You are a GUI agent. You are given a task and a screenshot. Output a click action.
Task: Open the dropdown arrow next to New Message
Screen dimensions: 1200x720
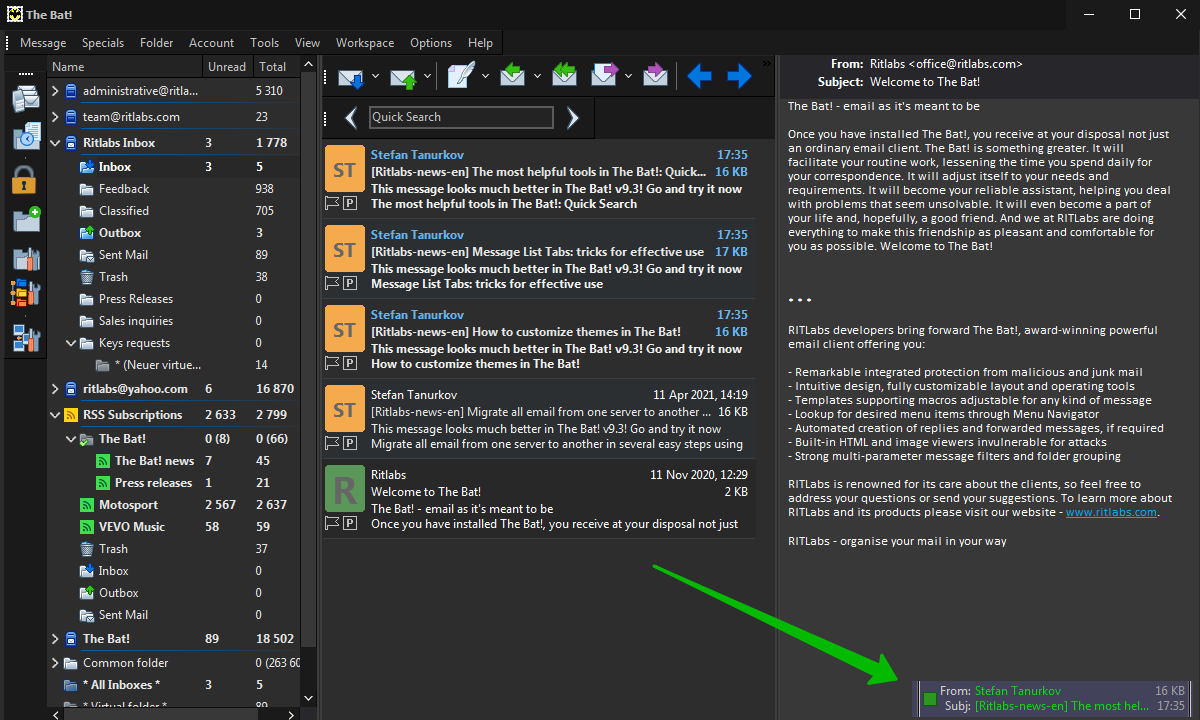click(x=485, y=77)
